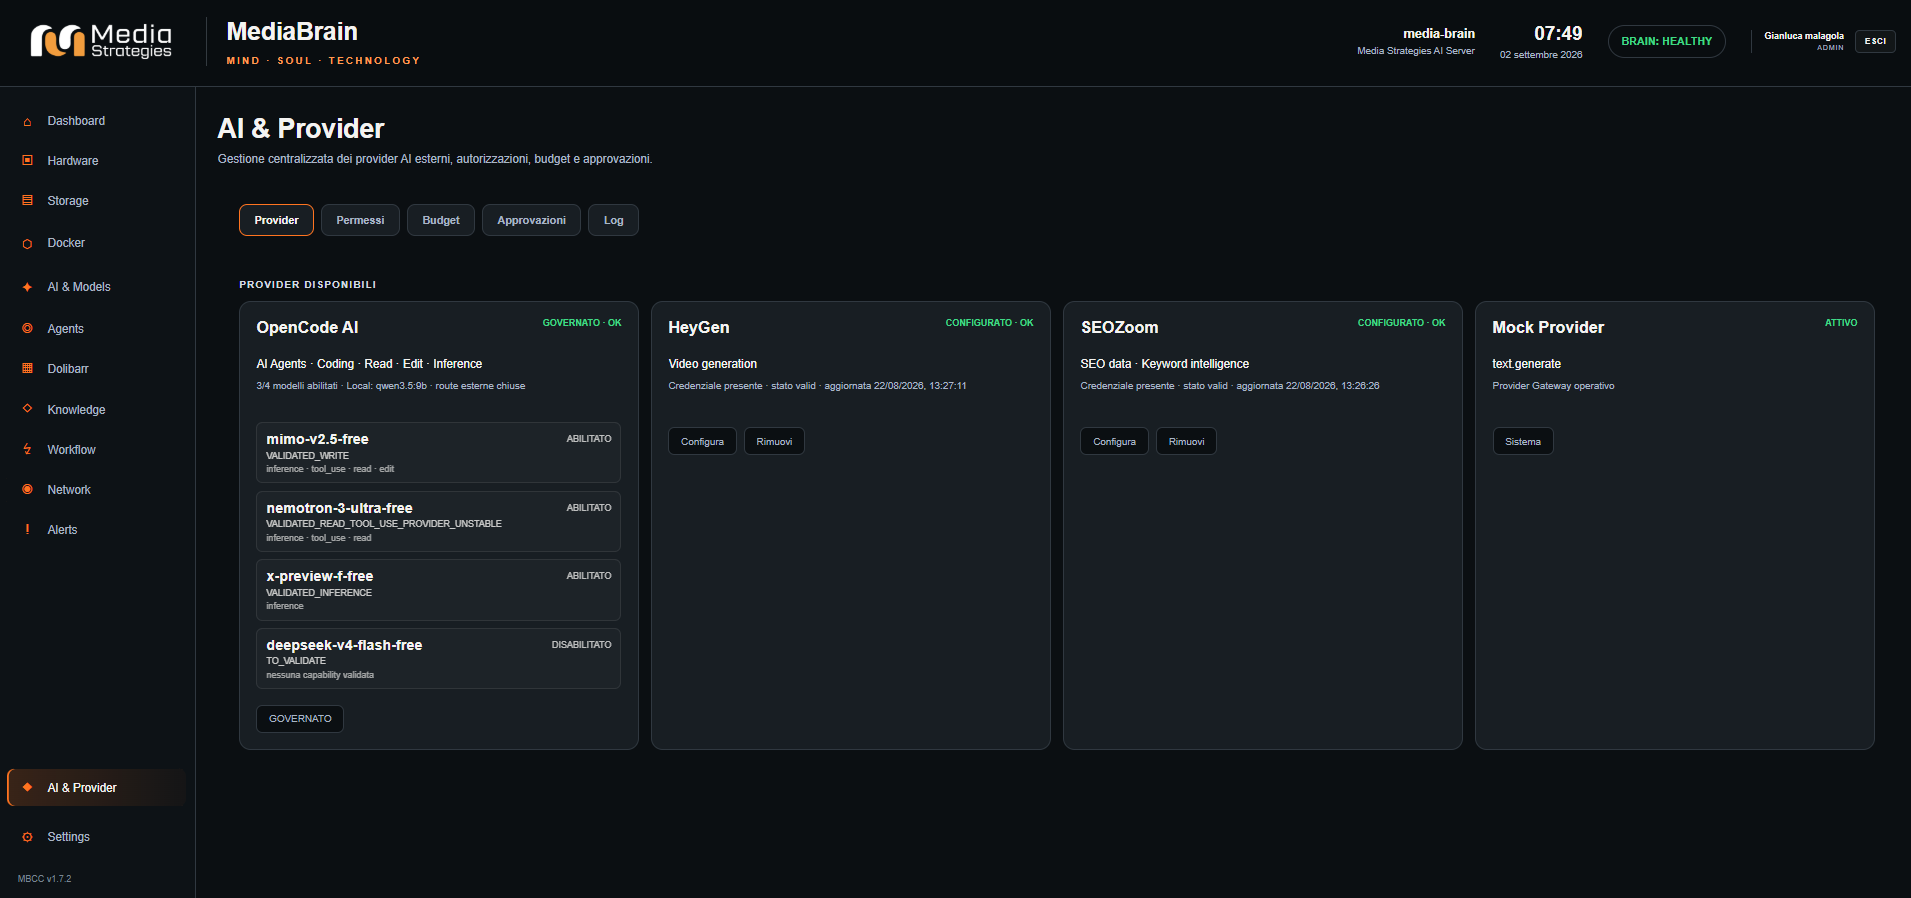Go to the Storage page

click(x=97, y=201)
